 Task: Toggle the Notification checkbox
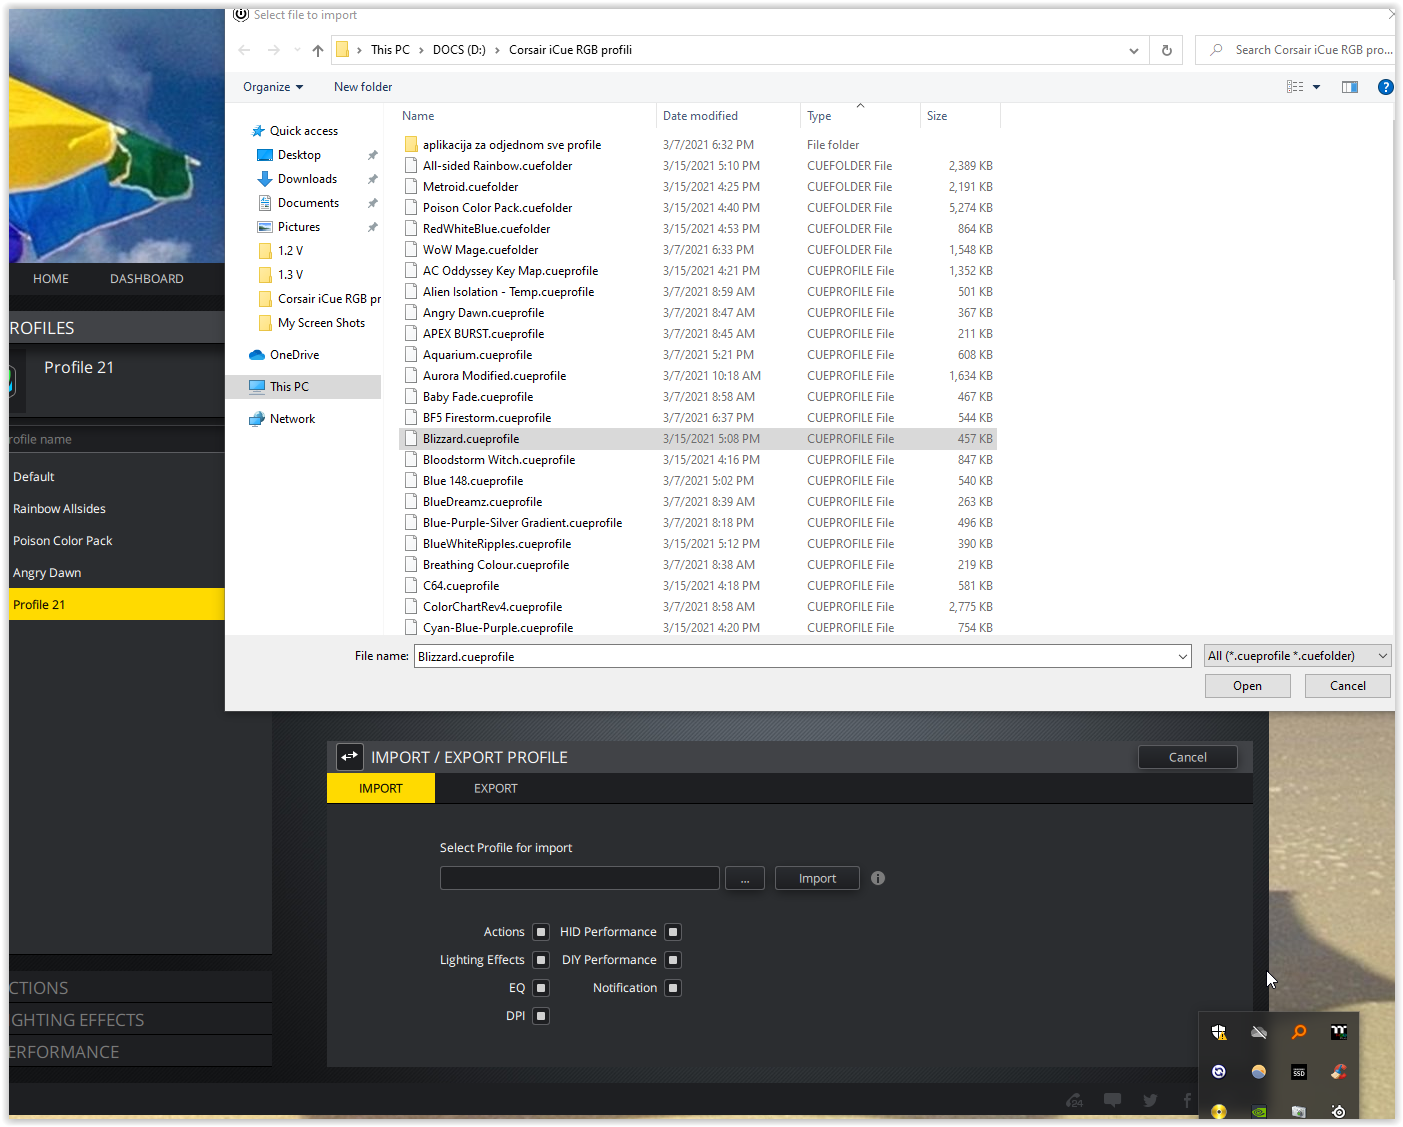click(673, 988)
